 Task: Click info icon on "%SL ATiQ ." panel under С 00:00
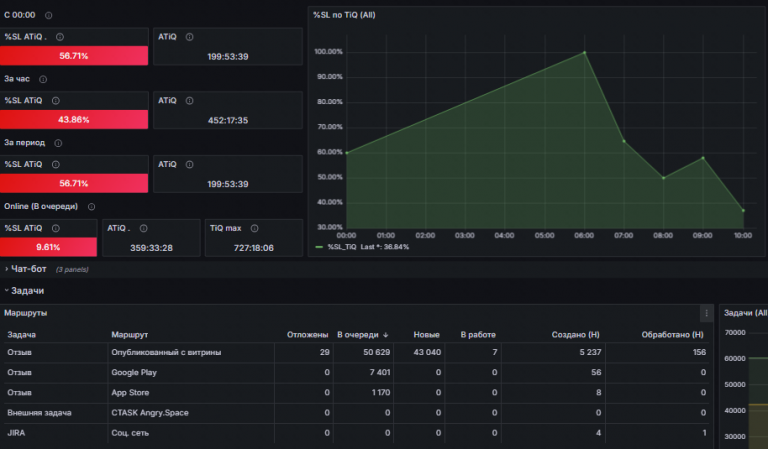[x=60, y=37]
